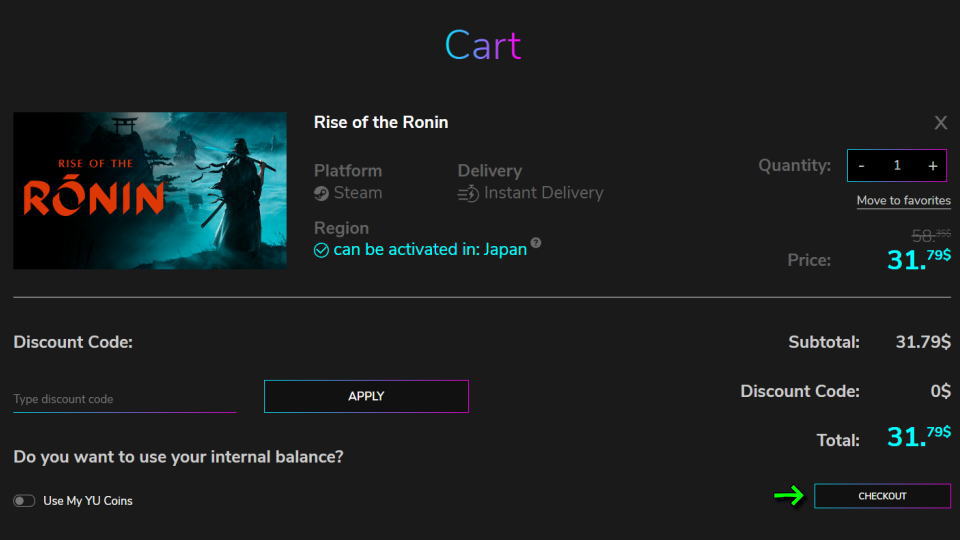The height and width of the screenshot is (540, 960).
Task: Click 'can be activated in: Japan' text
Action: 430,250
